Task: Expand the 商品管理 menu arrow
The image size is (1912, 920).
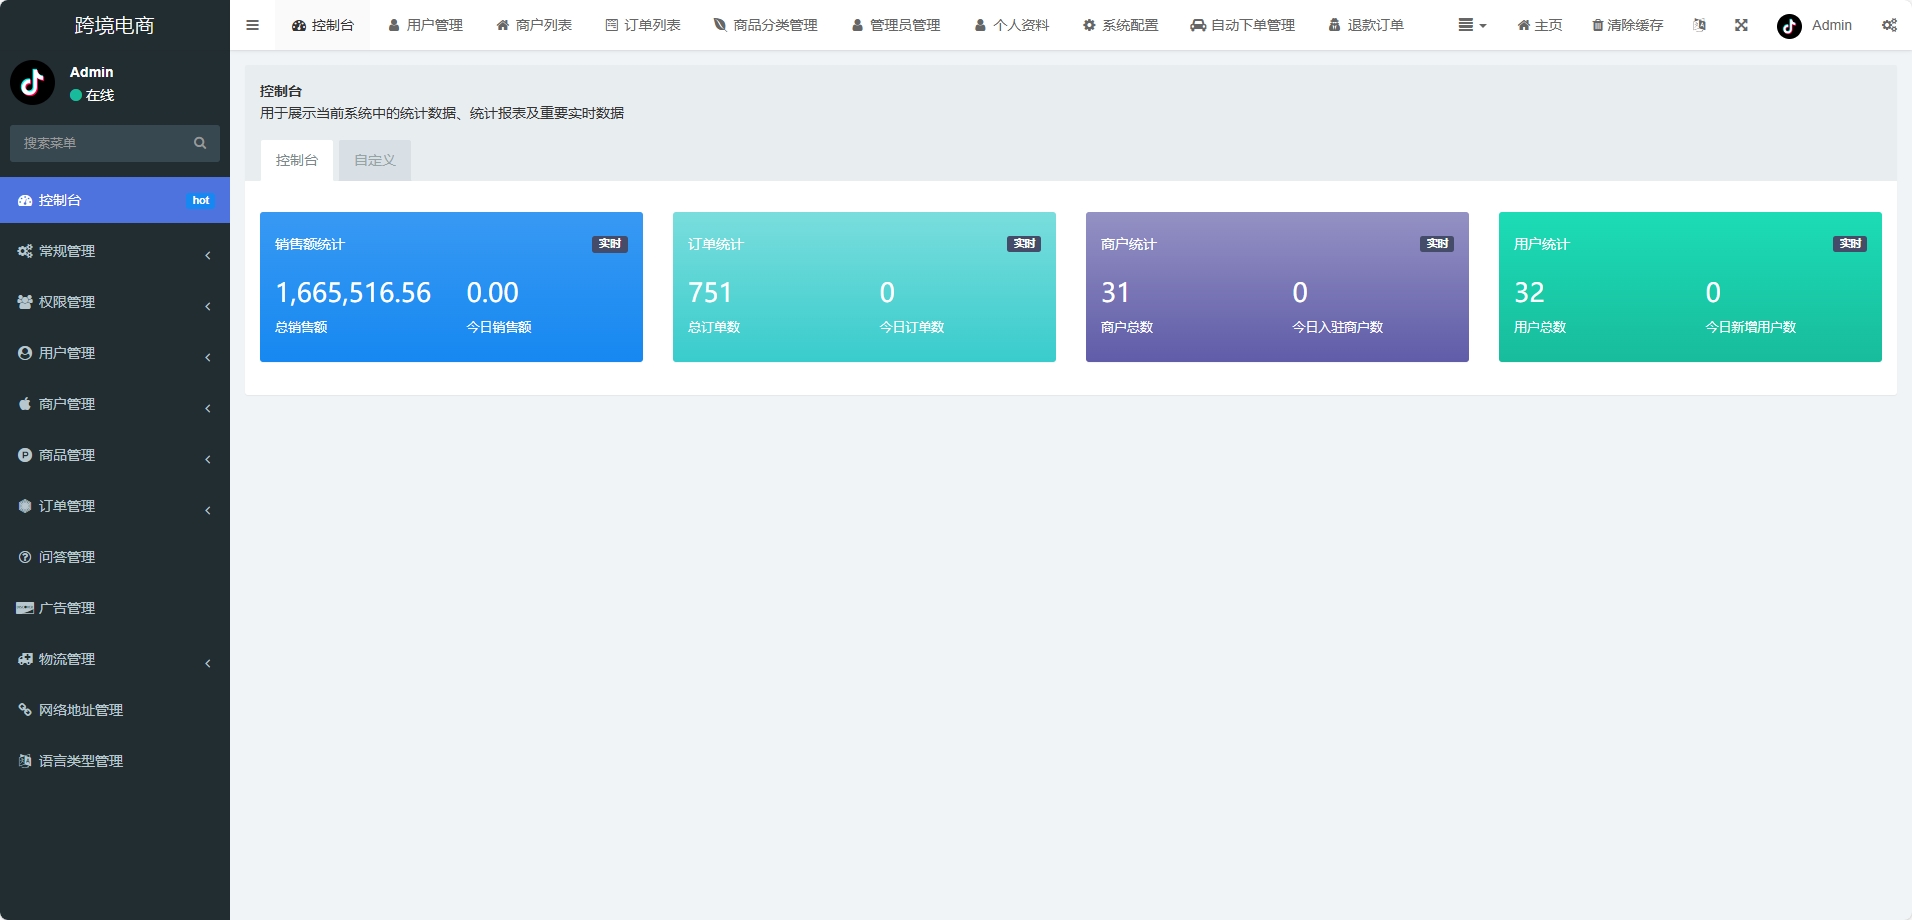Action: pyautogui.click(x=208, y=459)
